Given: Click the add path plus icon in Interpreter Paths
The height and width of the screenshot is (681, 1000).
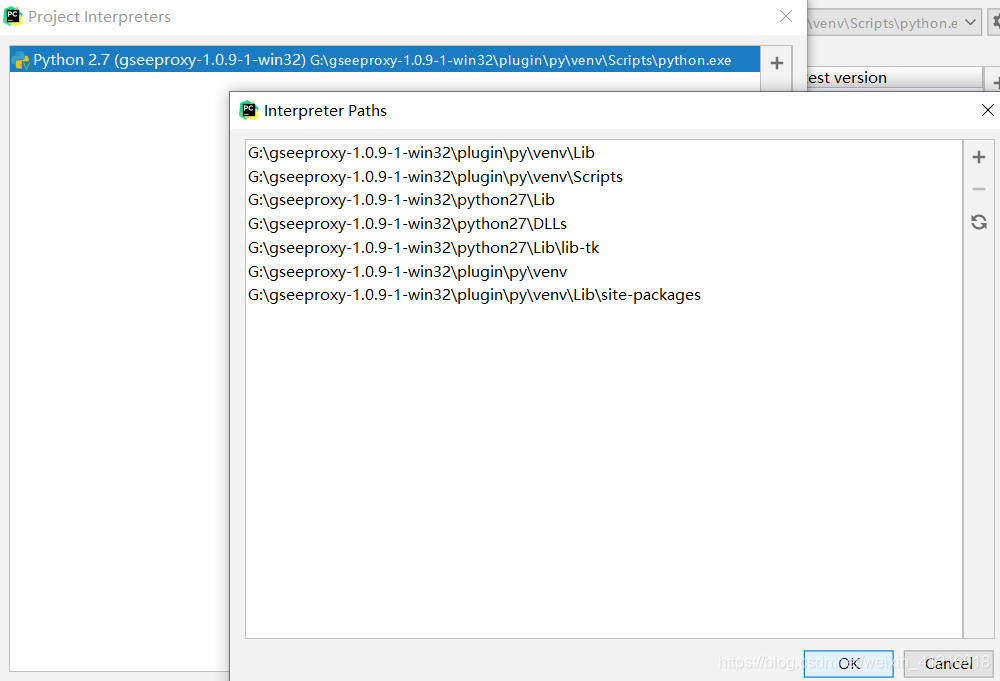Looking at the screenshot, I should click(978, 157).
